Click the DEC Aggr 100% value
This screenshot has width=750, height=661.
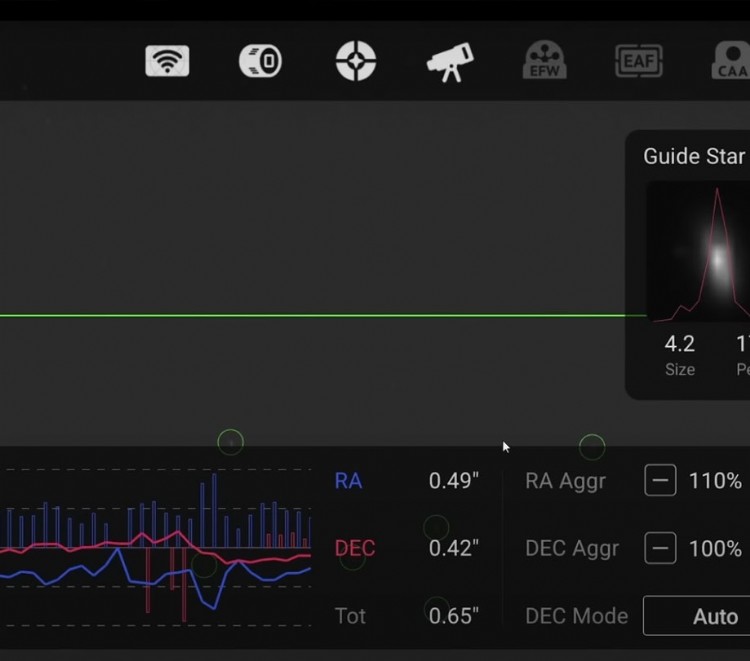[x=715, y=549]
